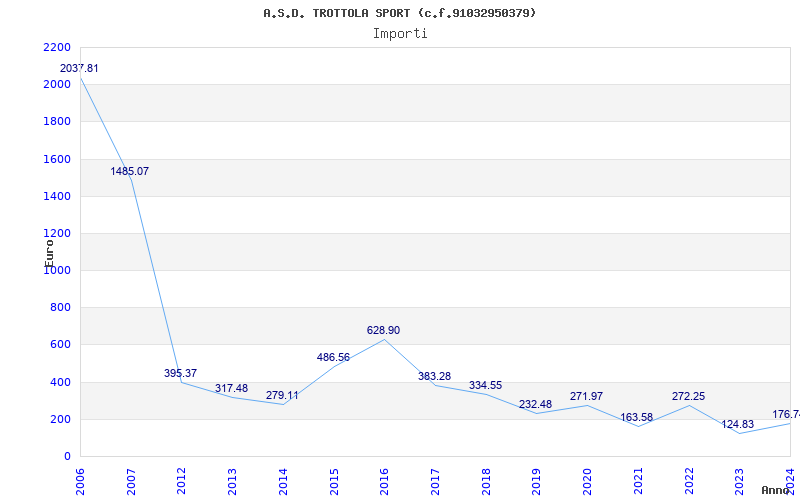Click the 1485.07 data label

[x=130, y=171]
